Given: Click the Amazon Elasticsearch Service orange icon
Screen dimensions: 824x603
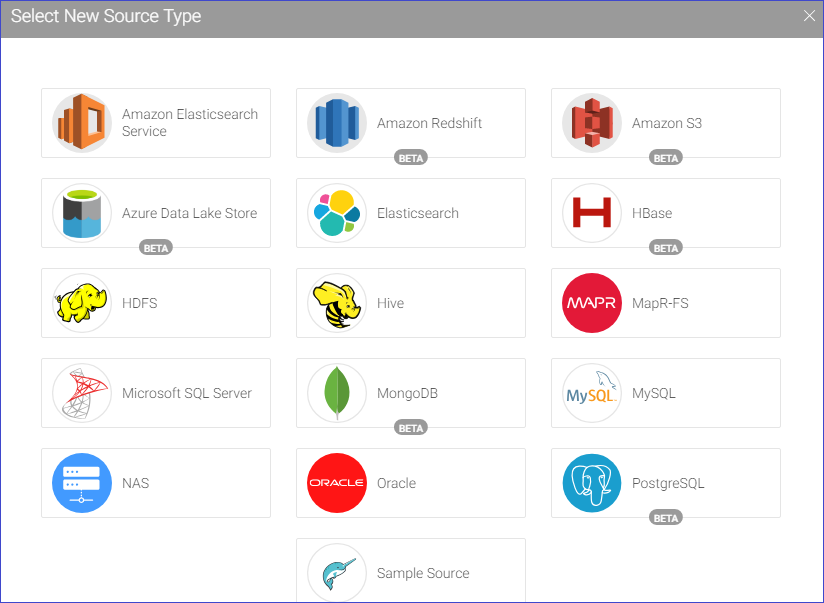Looking at the screenshot, I should (x=82, y=123).
